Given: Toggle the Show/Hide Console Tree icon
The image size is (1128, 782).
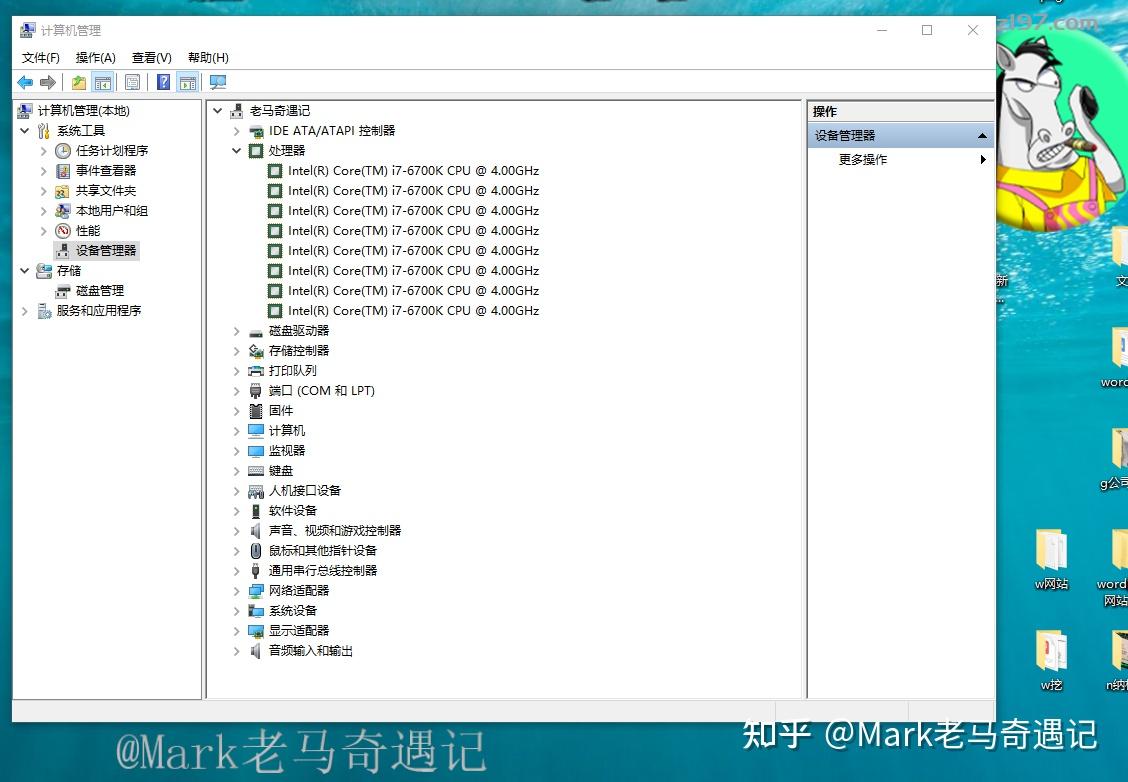Looking at the screenshot, I should pyautogui.click(x=103, y=83).
